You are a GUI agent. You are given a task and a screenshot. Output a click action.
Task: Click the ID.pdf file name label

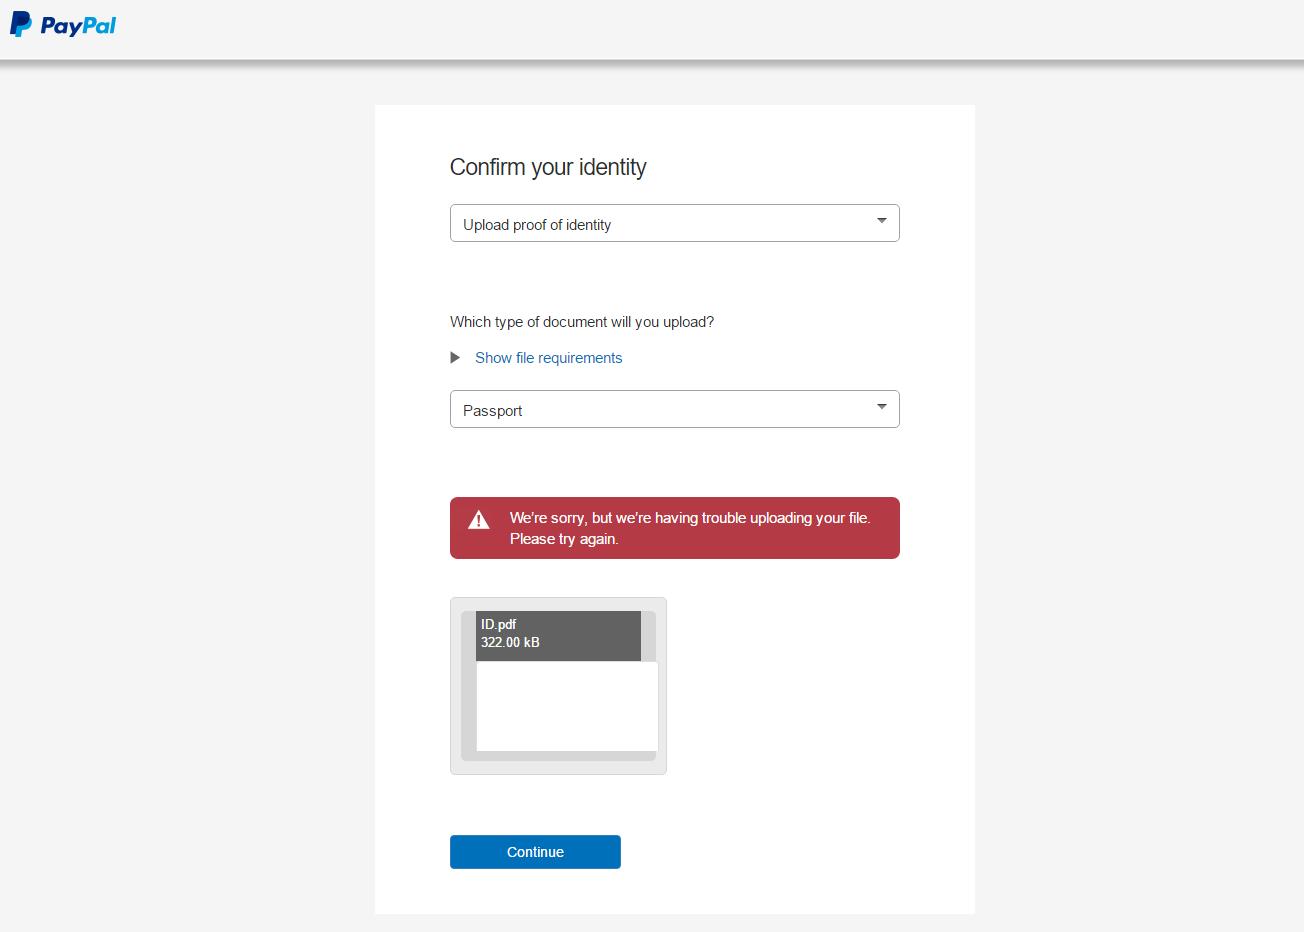coord(498,624)
